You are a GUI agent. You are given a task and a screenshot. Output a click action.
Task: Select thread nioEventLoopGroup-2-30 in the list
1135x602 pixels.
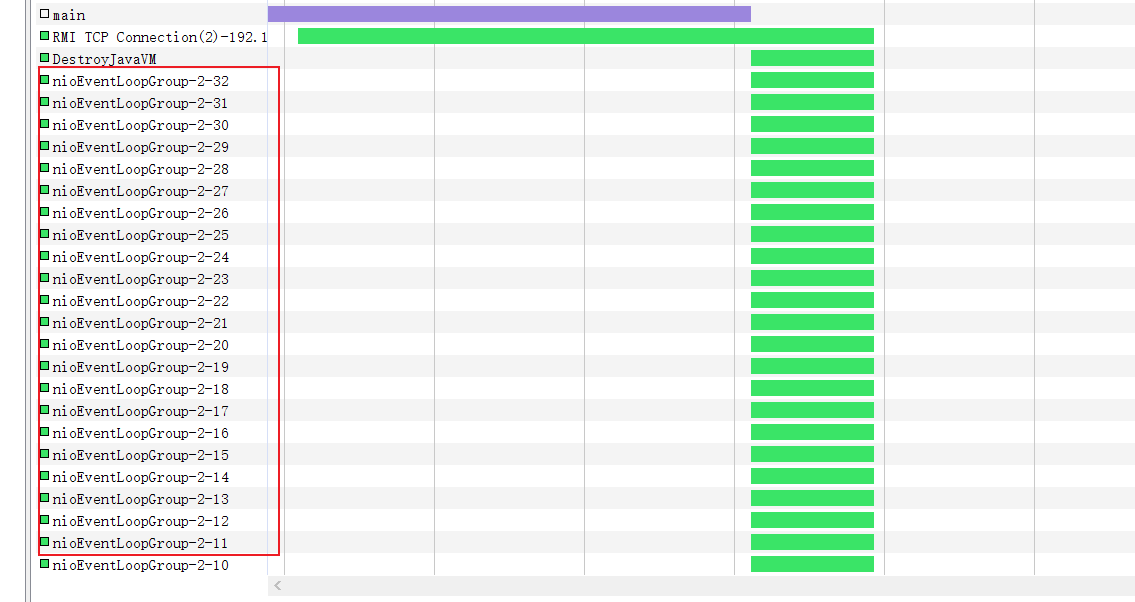click(140, 125)
